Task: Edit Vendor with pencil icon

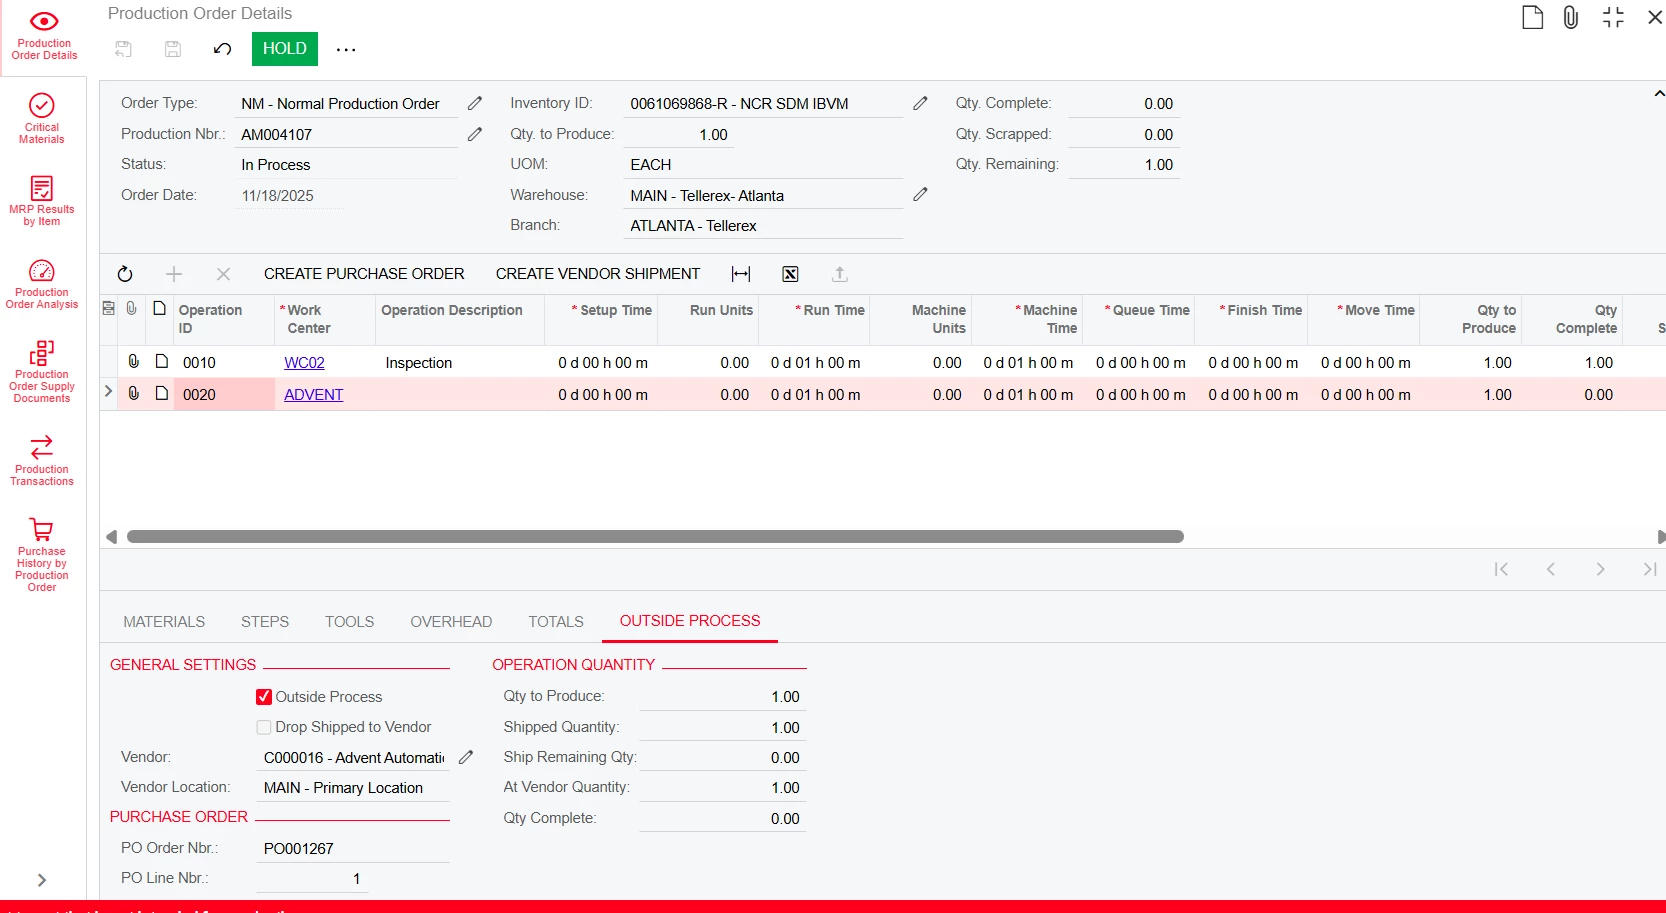Action: pos(466,757)
